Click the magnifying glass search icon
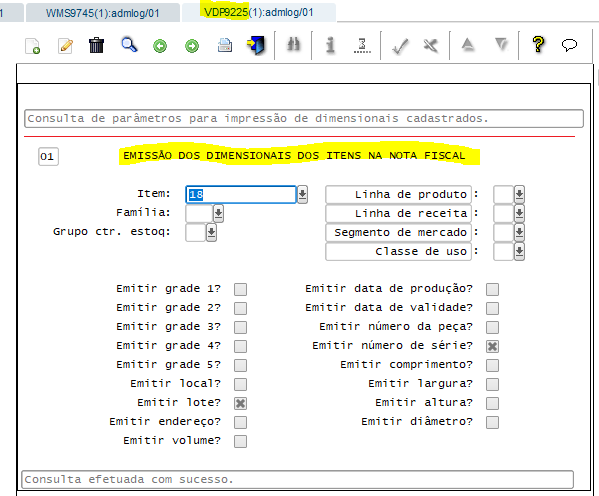The image size is (599, 496). (x=129, y=45)
